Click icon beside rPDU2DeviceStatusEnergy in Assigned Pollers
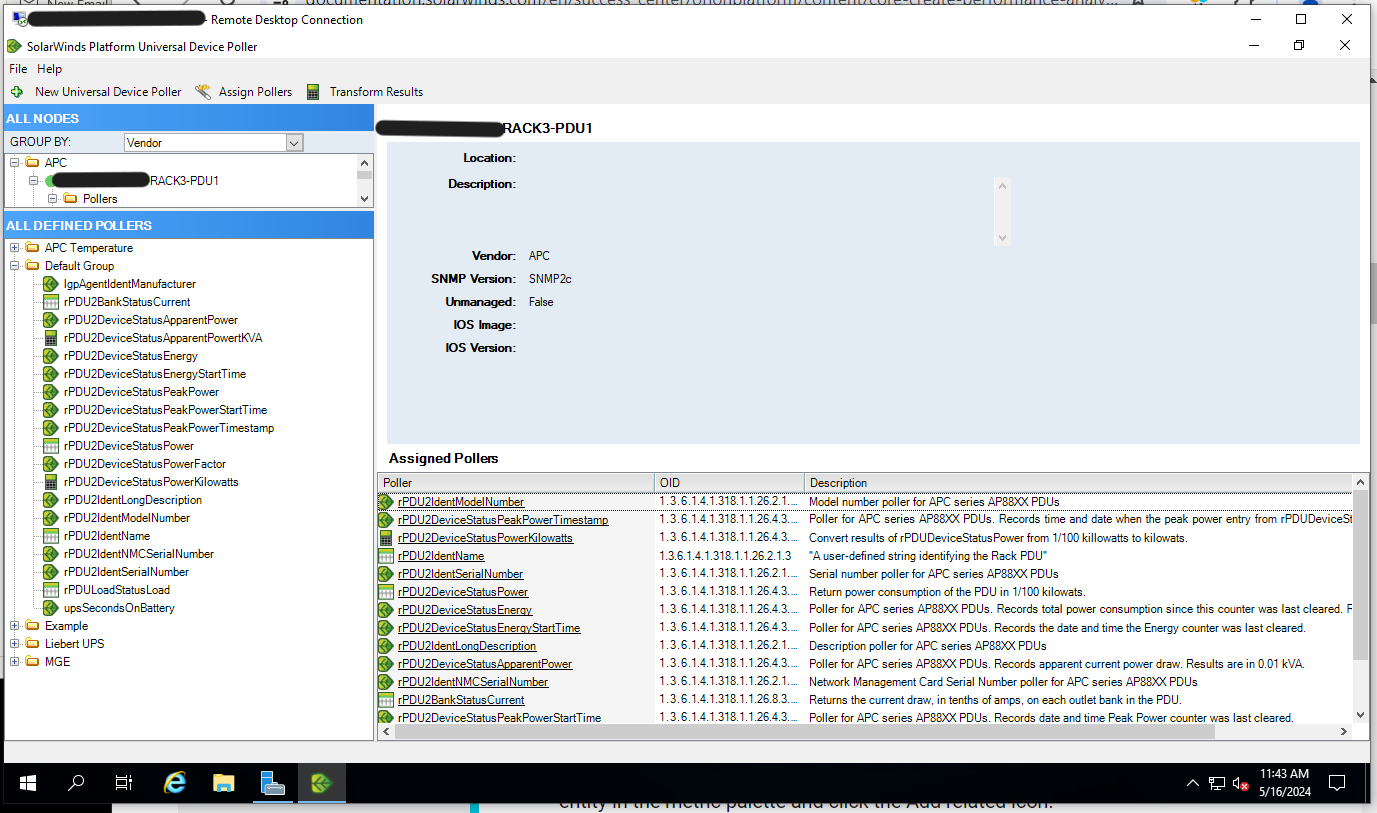Screen dimensions: 1377x813 (386, 610)
